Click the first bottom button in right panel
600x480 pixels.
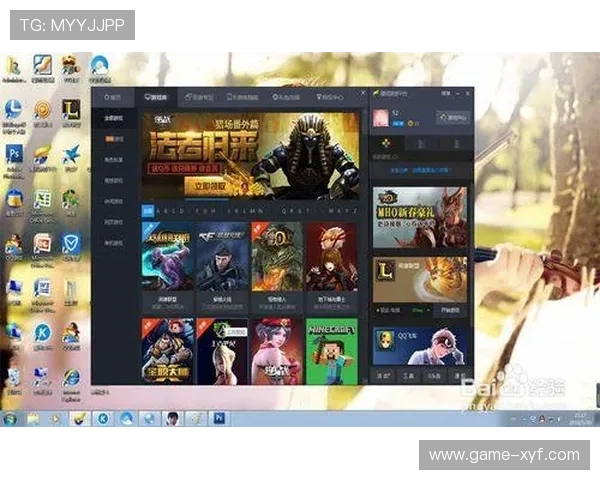(x=383, y=376)
